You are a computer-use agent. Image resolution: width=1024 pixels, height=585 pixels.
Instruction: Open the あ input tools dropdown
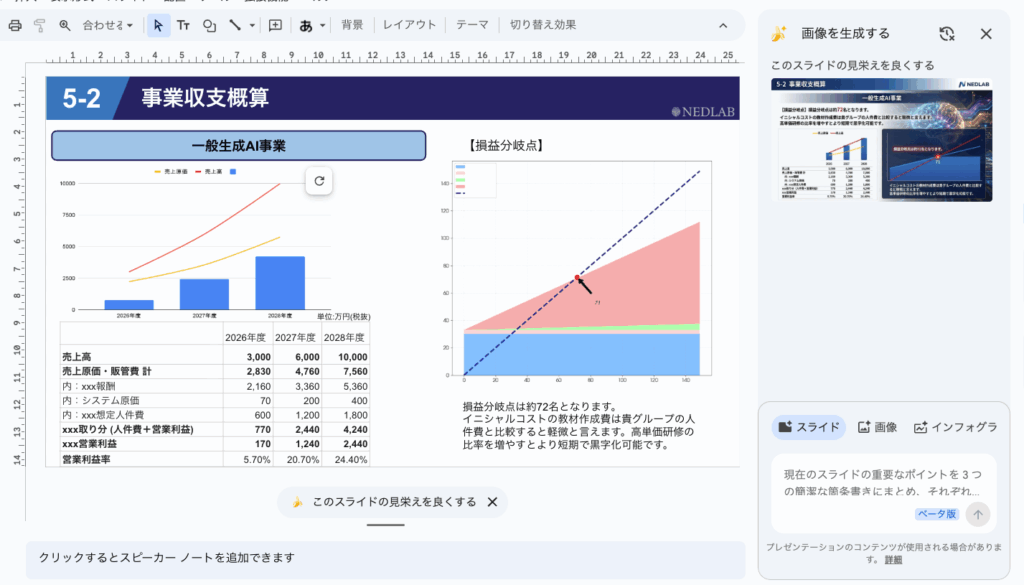click(x=311, y=25)
